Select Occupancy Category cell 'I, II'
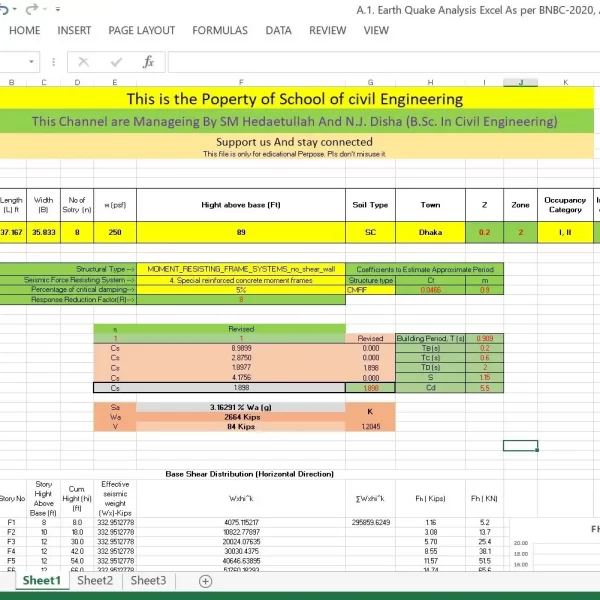The height and width of the screenshot is (600, 600). tap(566, 232)
